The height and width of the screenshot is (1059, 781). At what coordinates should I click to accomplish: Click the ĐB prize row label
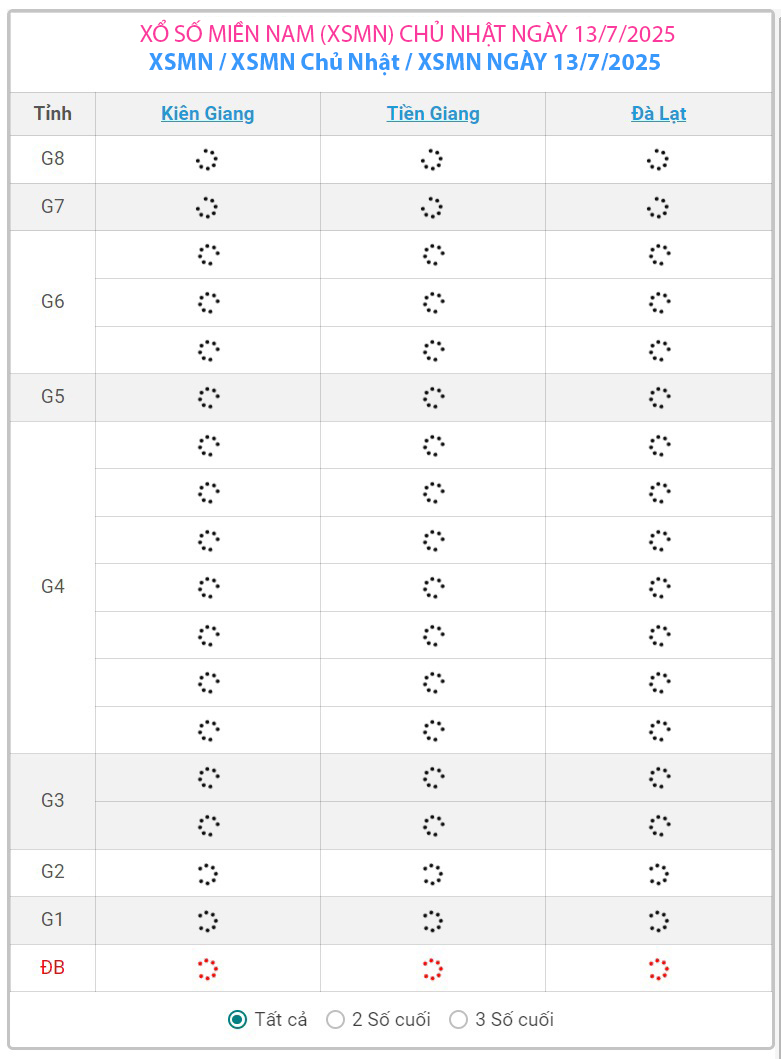(53, 968)
